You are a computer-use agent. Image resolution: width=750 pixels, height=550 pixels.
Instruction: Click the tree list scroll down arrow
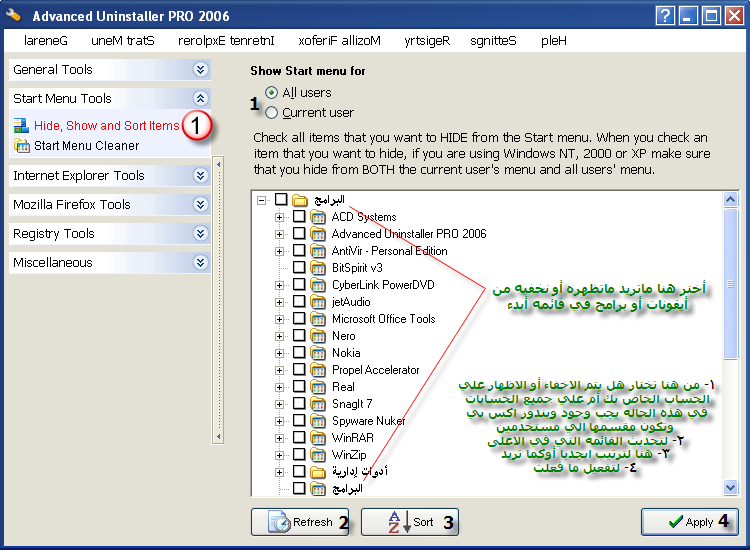point(730,488)
